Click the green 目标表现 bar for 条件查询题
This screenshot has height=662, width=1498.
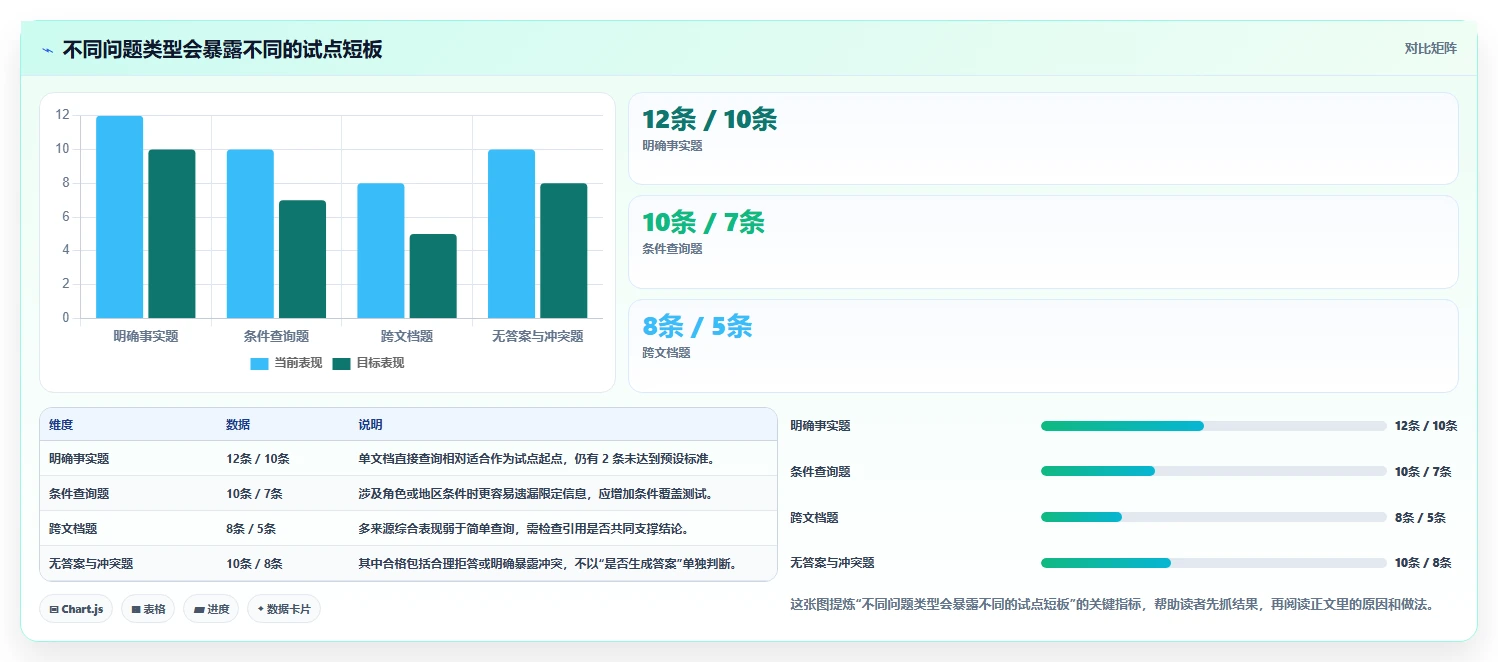click(302, 259)
